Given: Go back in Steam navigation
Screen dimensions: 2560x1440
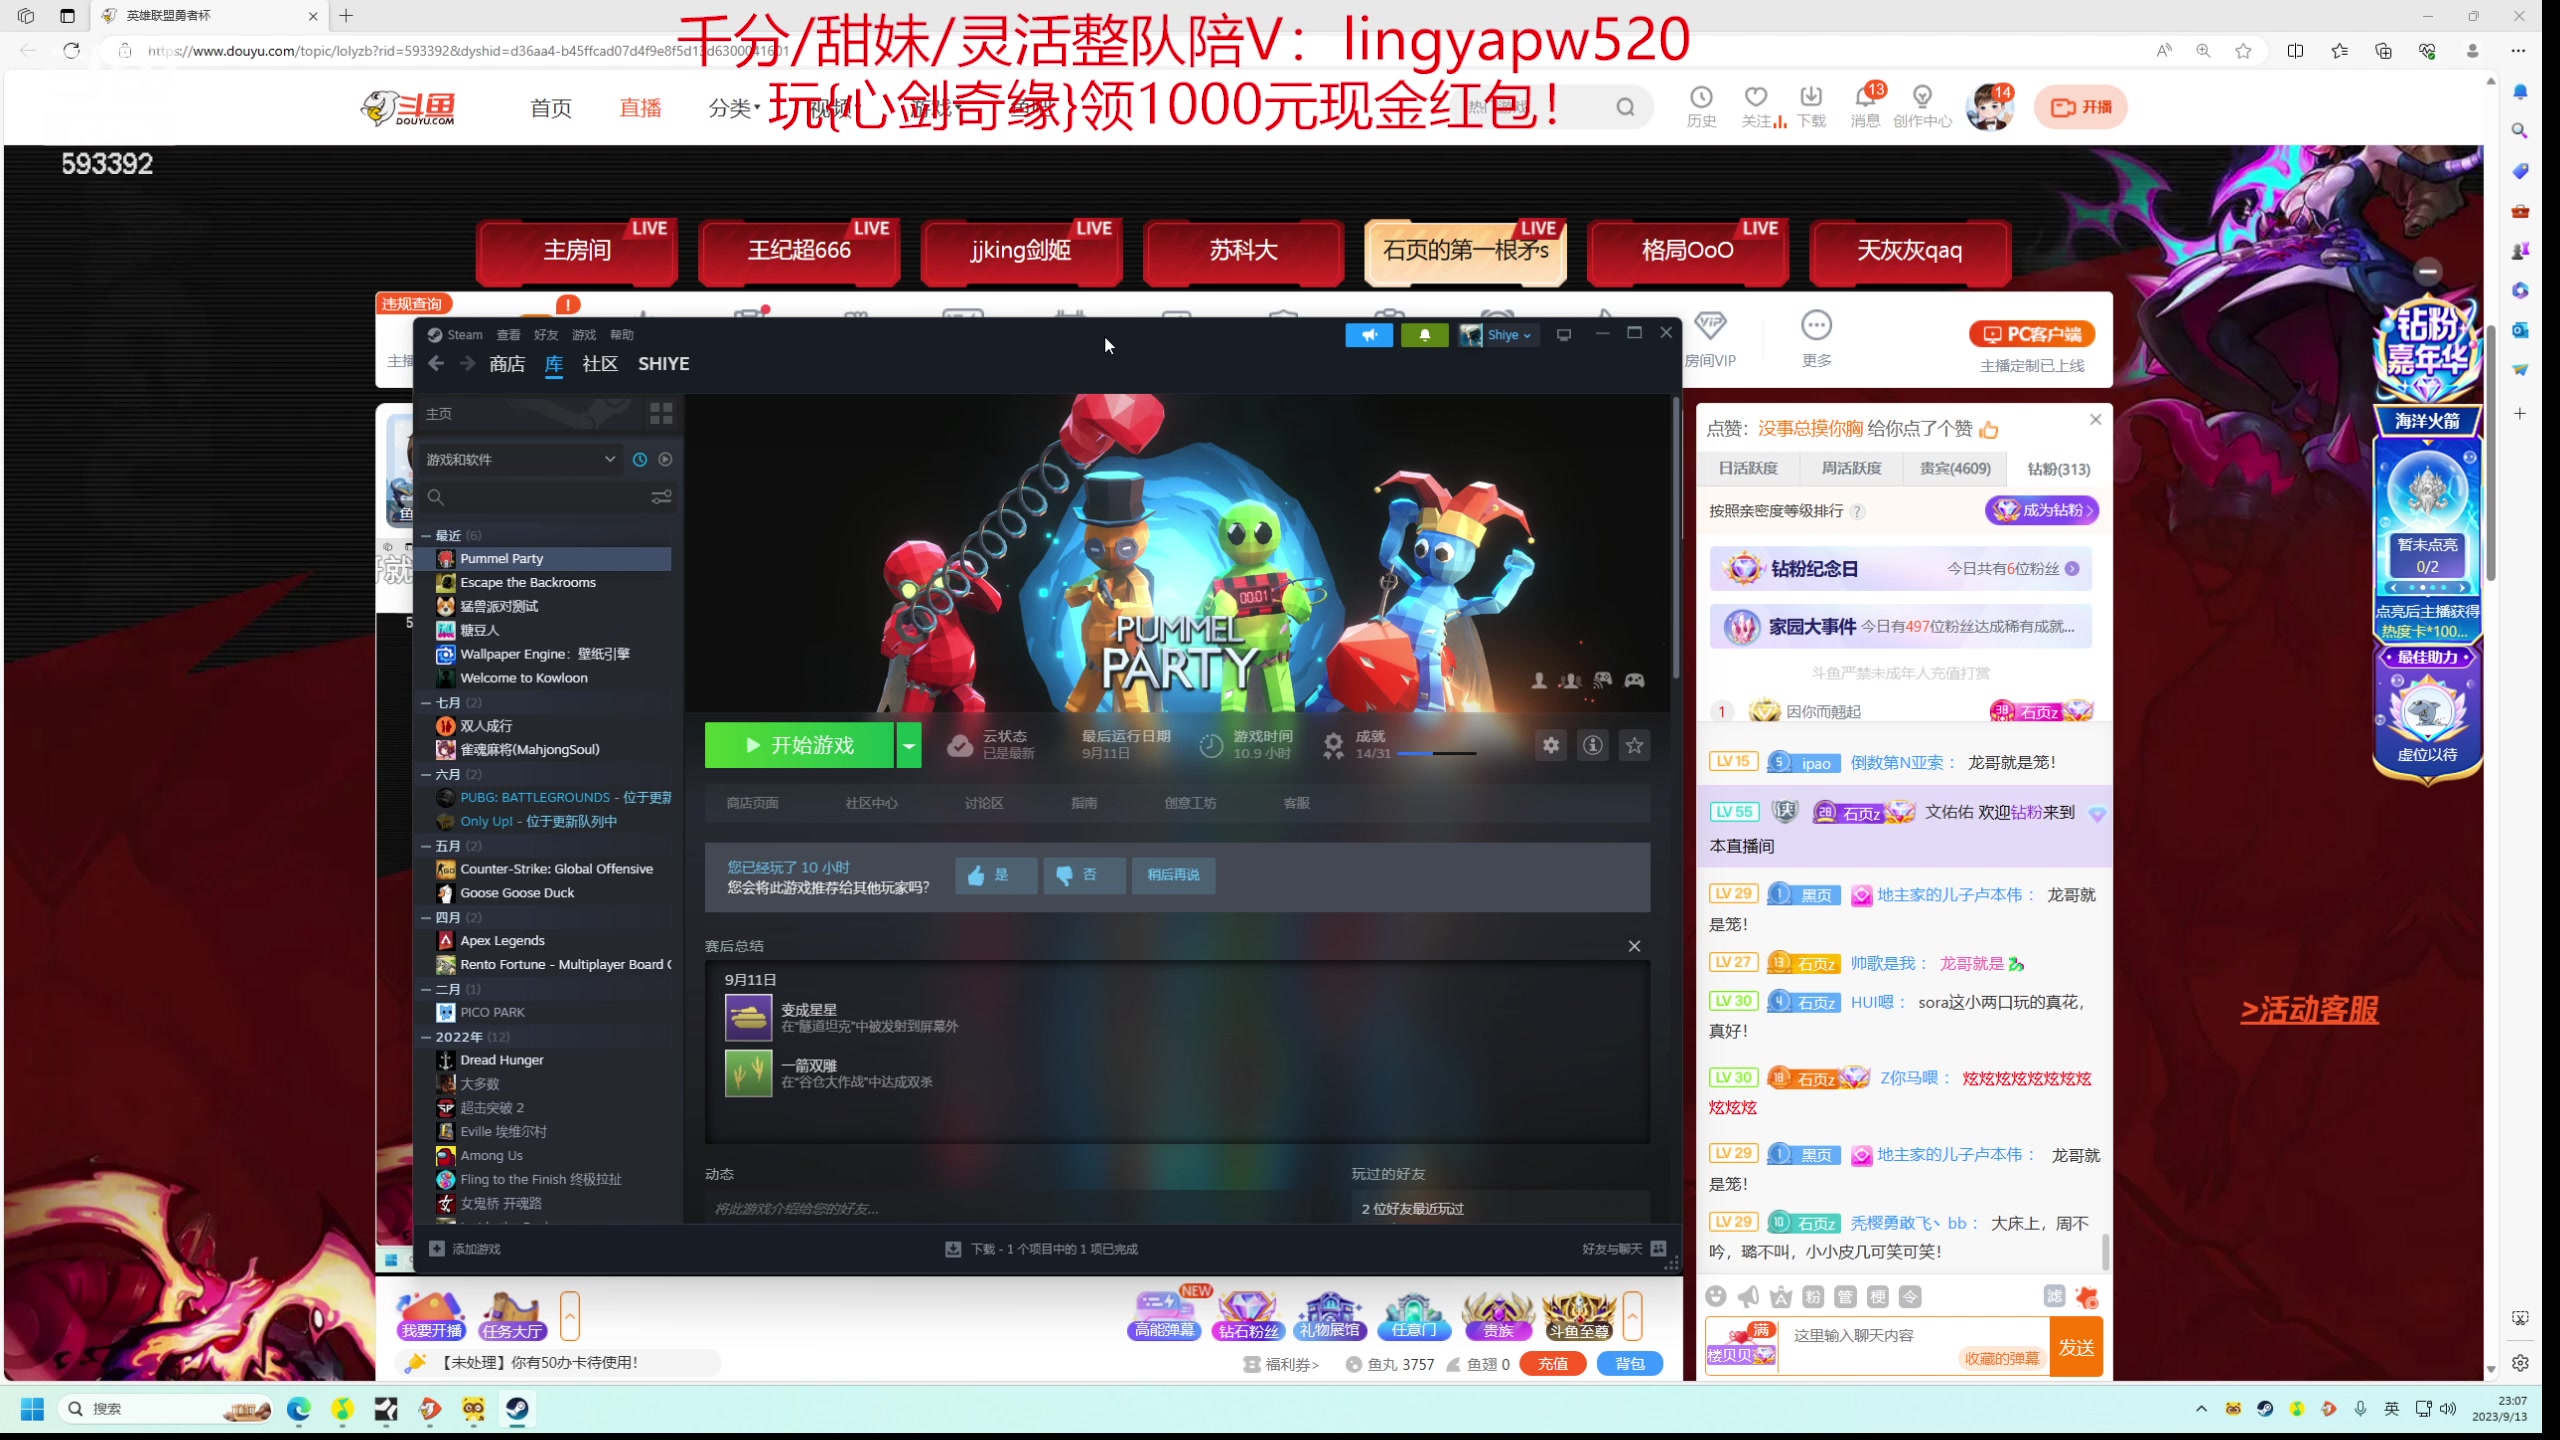Looking at the screenshot, I should coord(436,364).
